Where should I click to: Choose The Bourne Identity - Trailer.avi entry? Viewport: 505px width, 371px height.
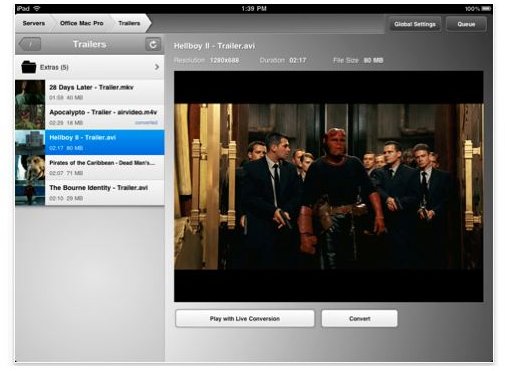click(x=90, y=193)
